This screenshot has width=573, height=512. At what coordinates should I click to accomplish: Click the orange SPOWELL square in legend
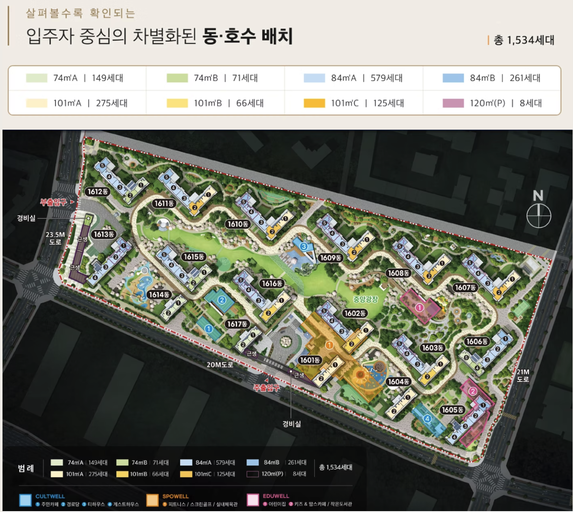tap(152, 500)
